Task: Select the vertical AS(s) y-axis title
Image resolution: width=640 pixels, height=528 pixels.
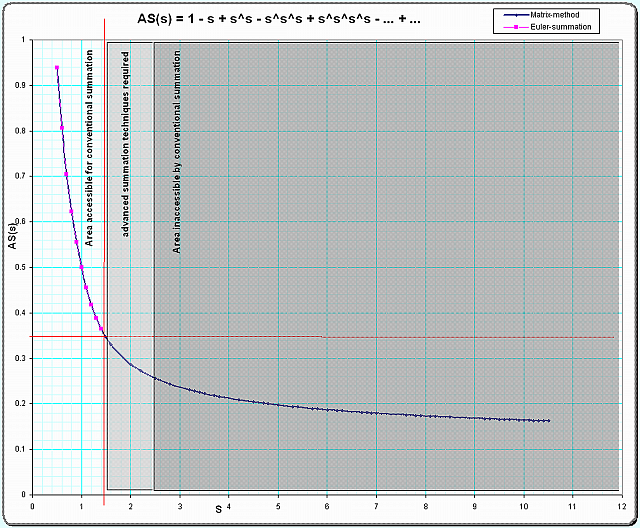Action: click(12, 256)
